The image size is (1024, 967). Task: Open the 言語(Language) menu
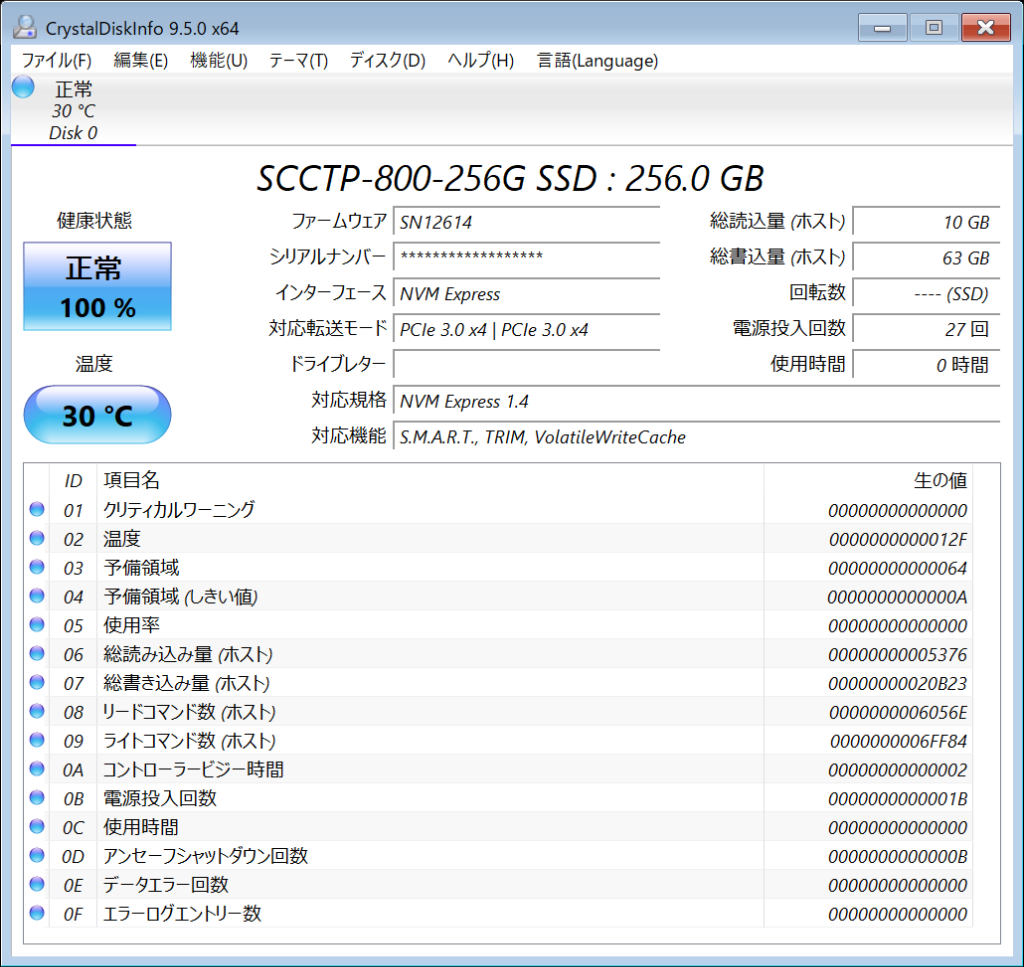(x=597, y=61)
